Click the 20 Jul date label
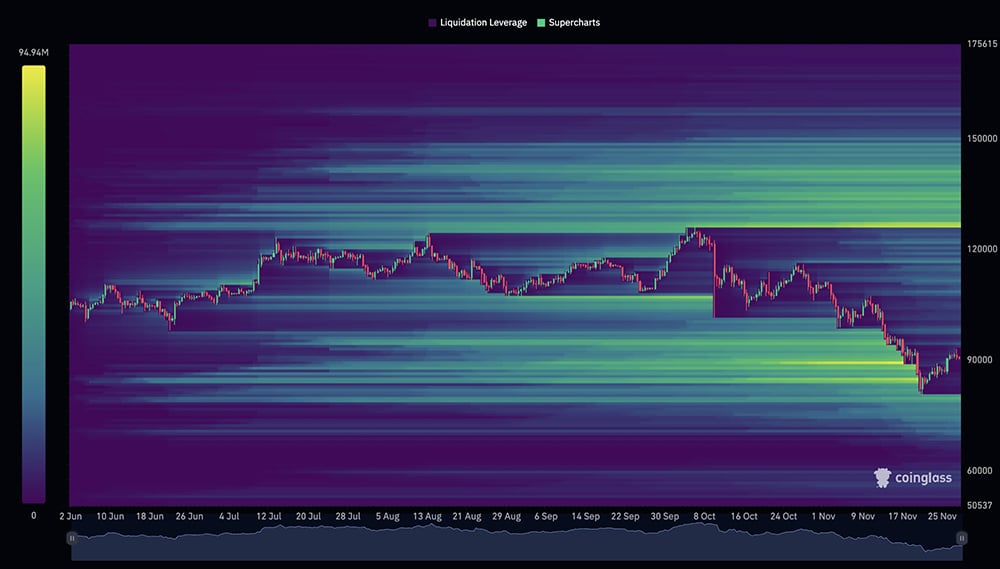The image size is (1000, 569). (308, 517)
